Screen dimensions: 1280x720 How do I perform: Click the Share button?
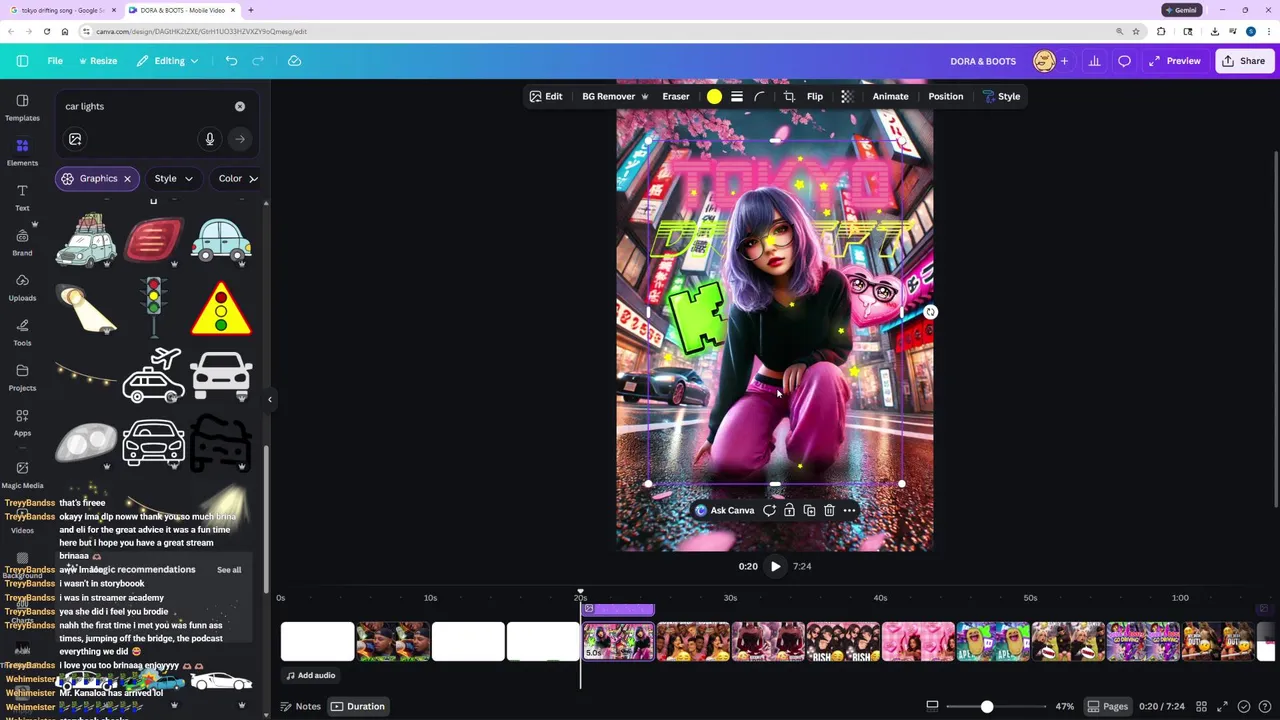coord(1243,61)
